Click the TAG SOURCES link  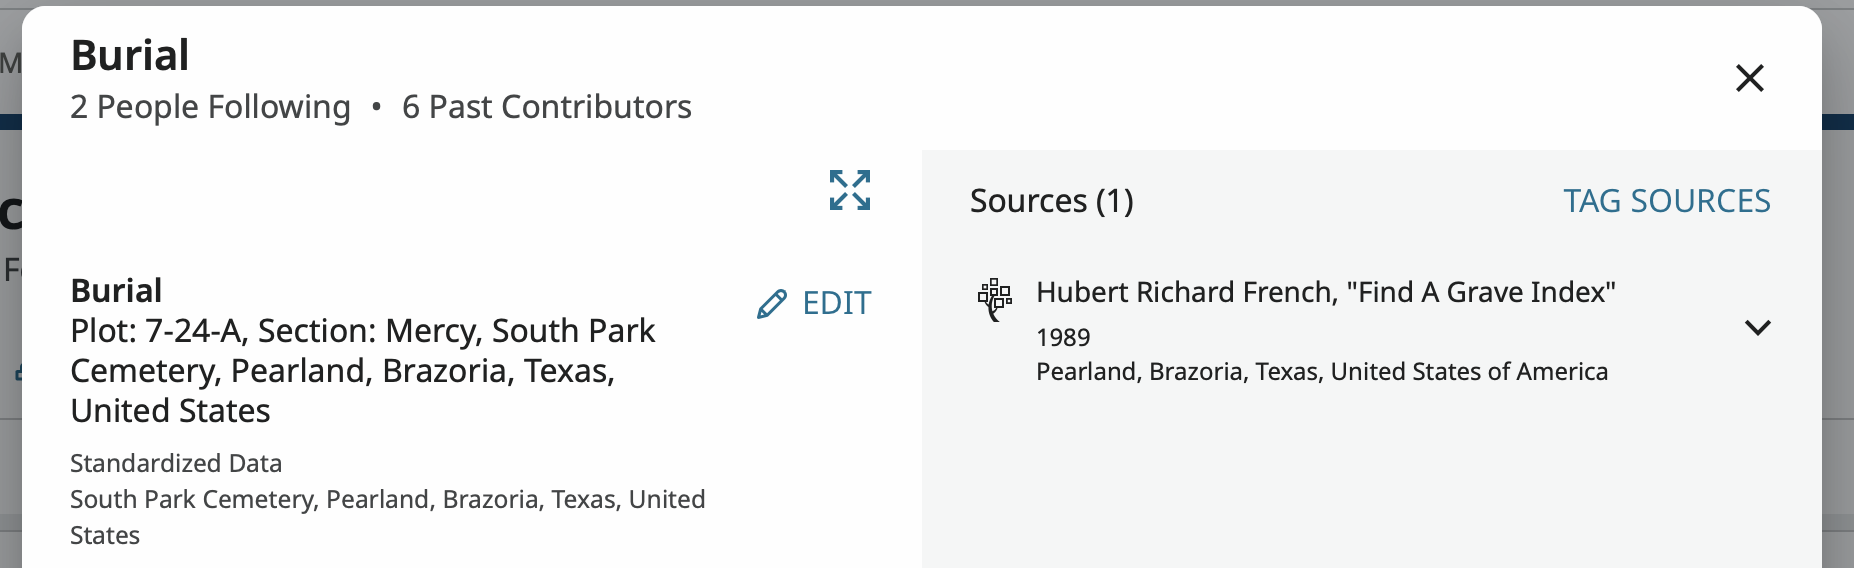pos(1666,201)
